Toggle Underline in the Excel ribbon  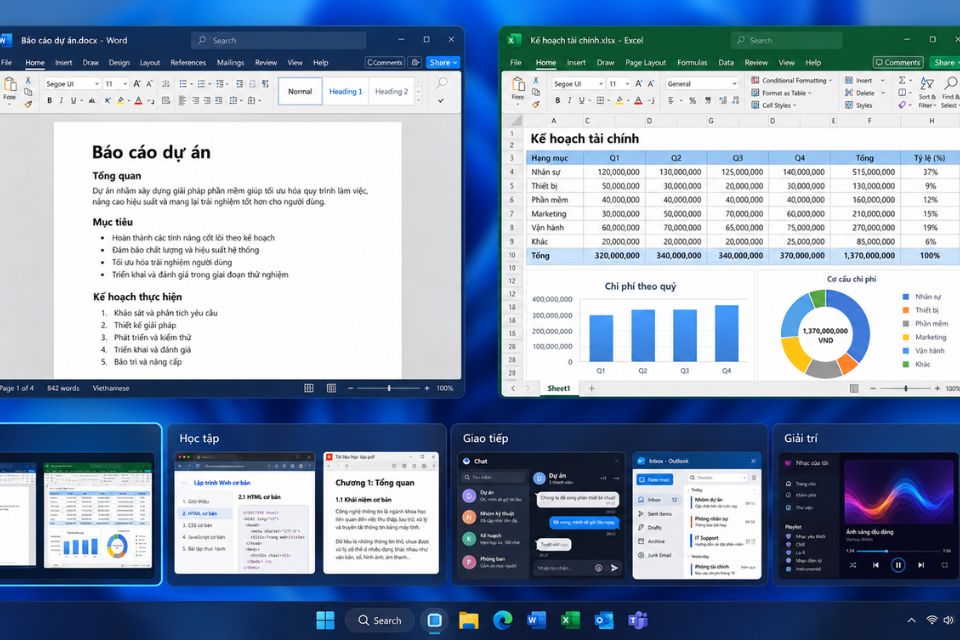pos(582,100)
